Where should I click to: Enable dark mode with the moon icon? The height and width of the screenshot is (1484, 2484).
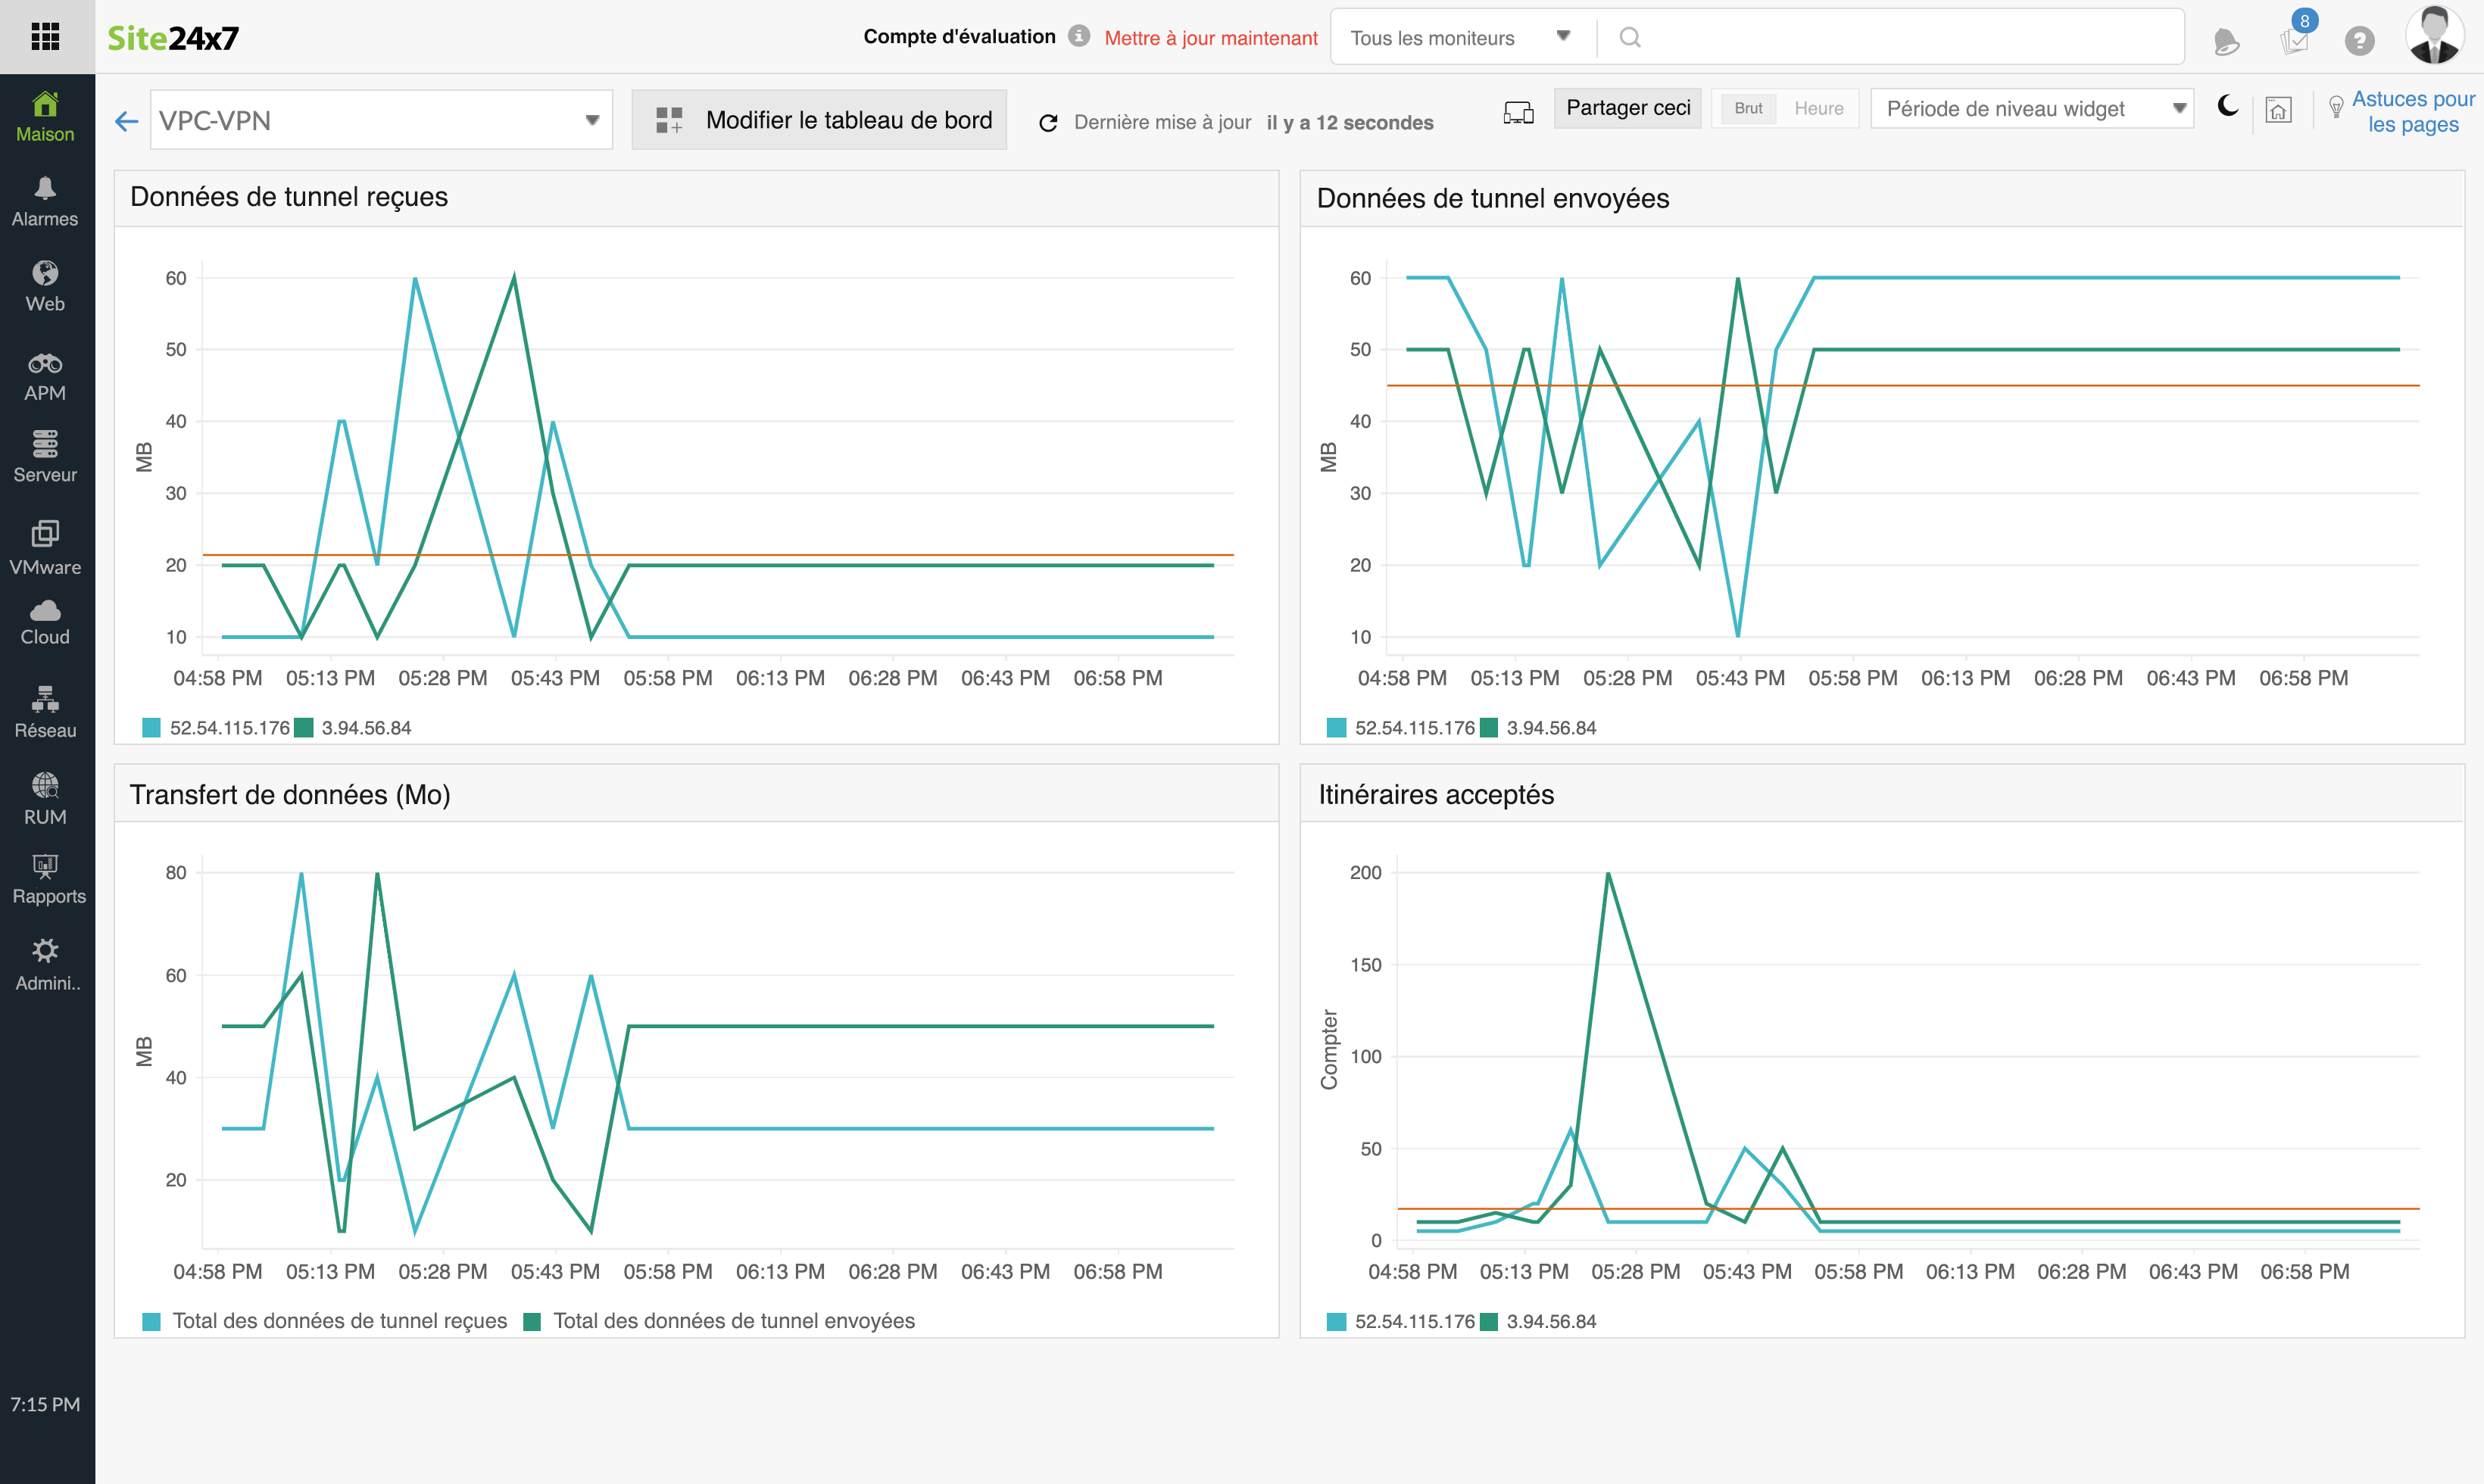(2227, 108)
